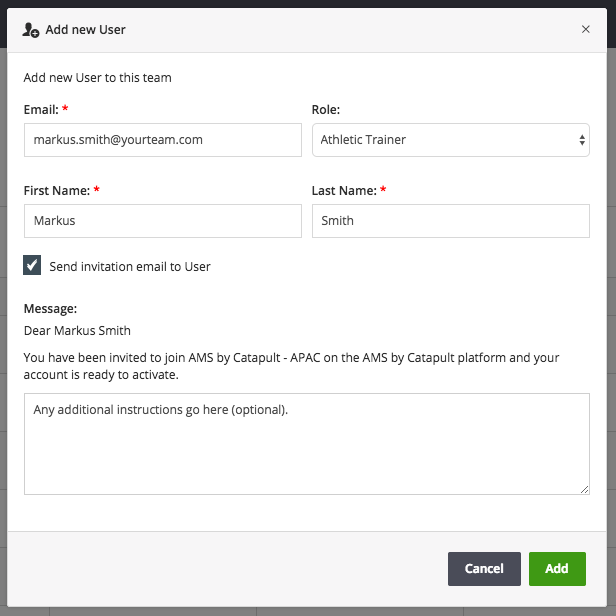Click the red asterisk beside First Name
The width and height of the screenshot is (616, 616).
click(x=97, y=190)
